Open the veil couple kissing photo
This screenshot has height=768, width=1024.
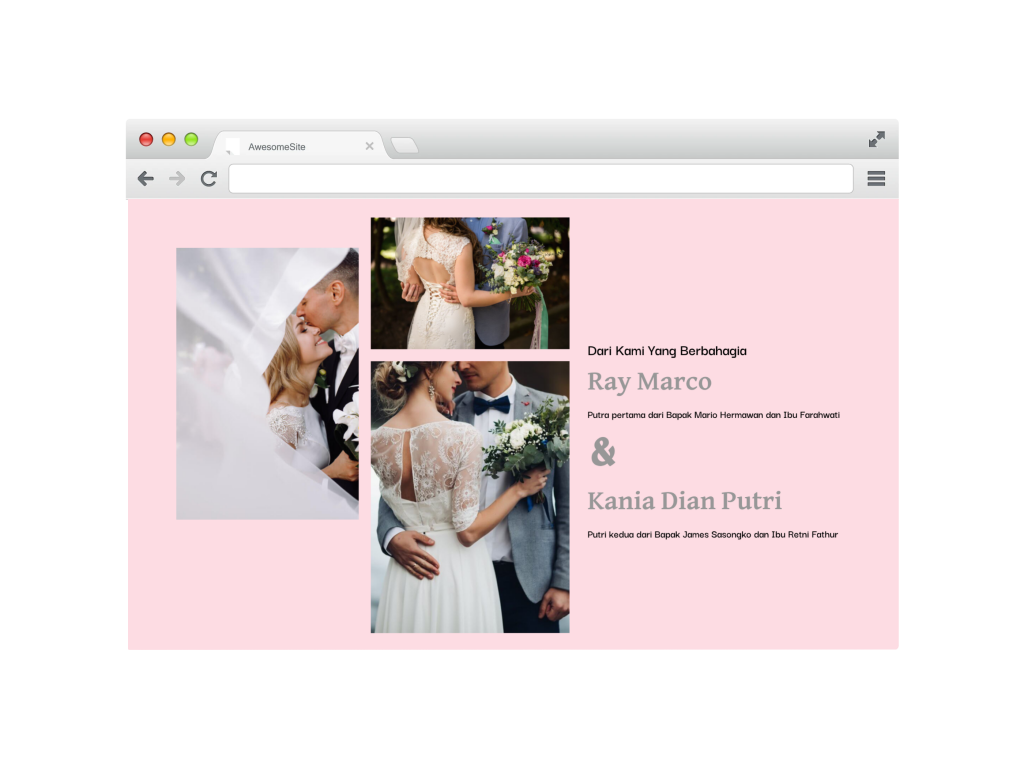point(267,383)
